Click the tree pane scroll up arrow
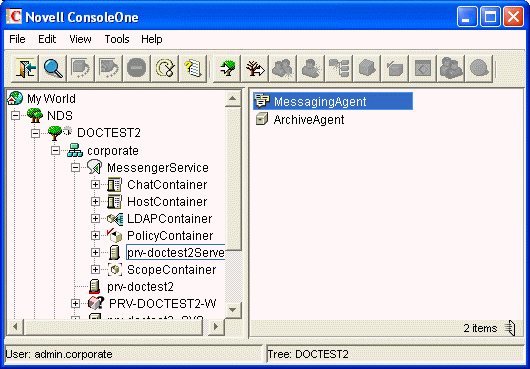530x369 pixels. tap(233, 99)
